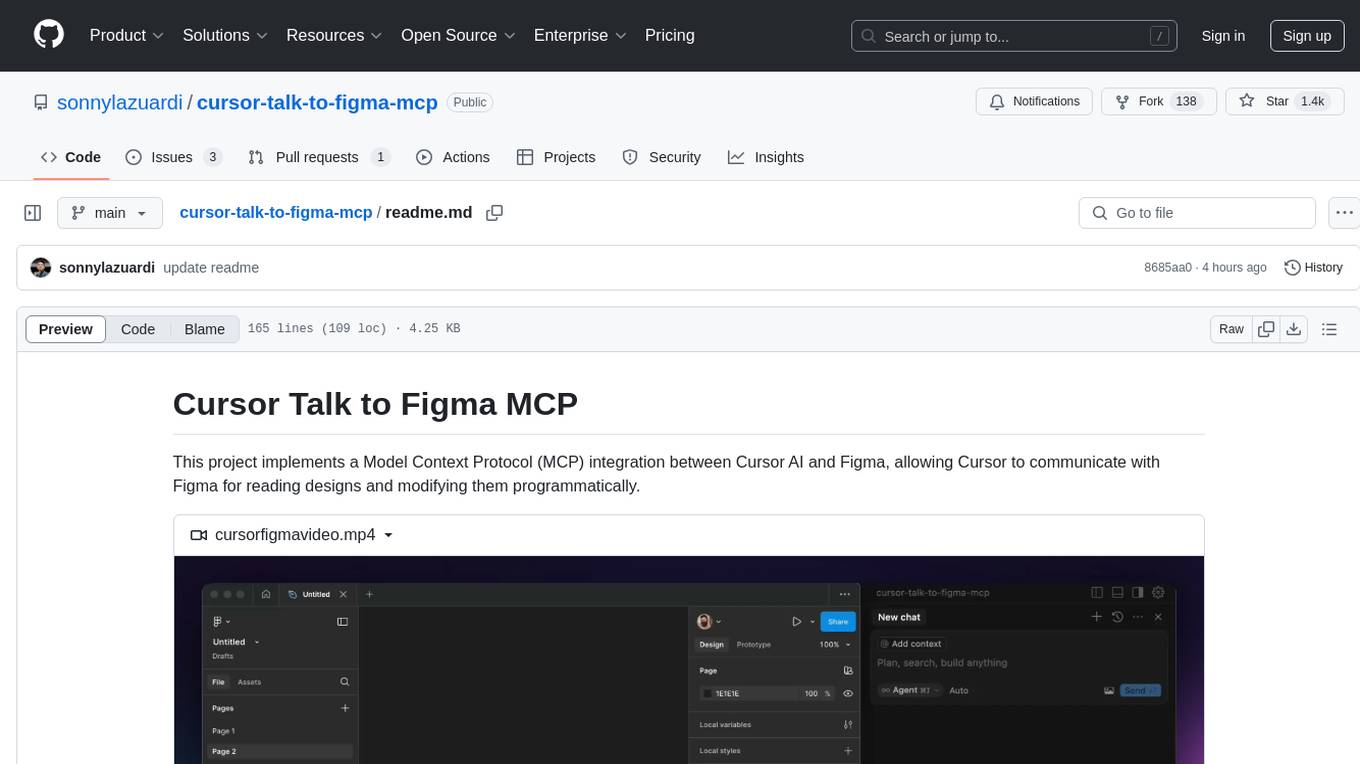Click the Sign in link

[1223, 36]
